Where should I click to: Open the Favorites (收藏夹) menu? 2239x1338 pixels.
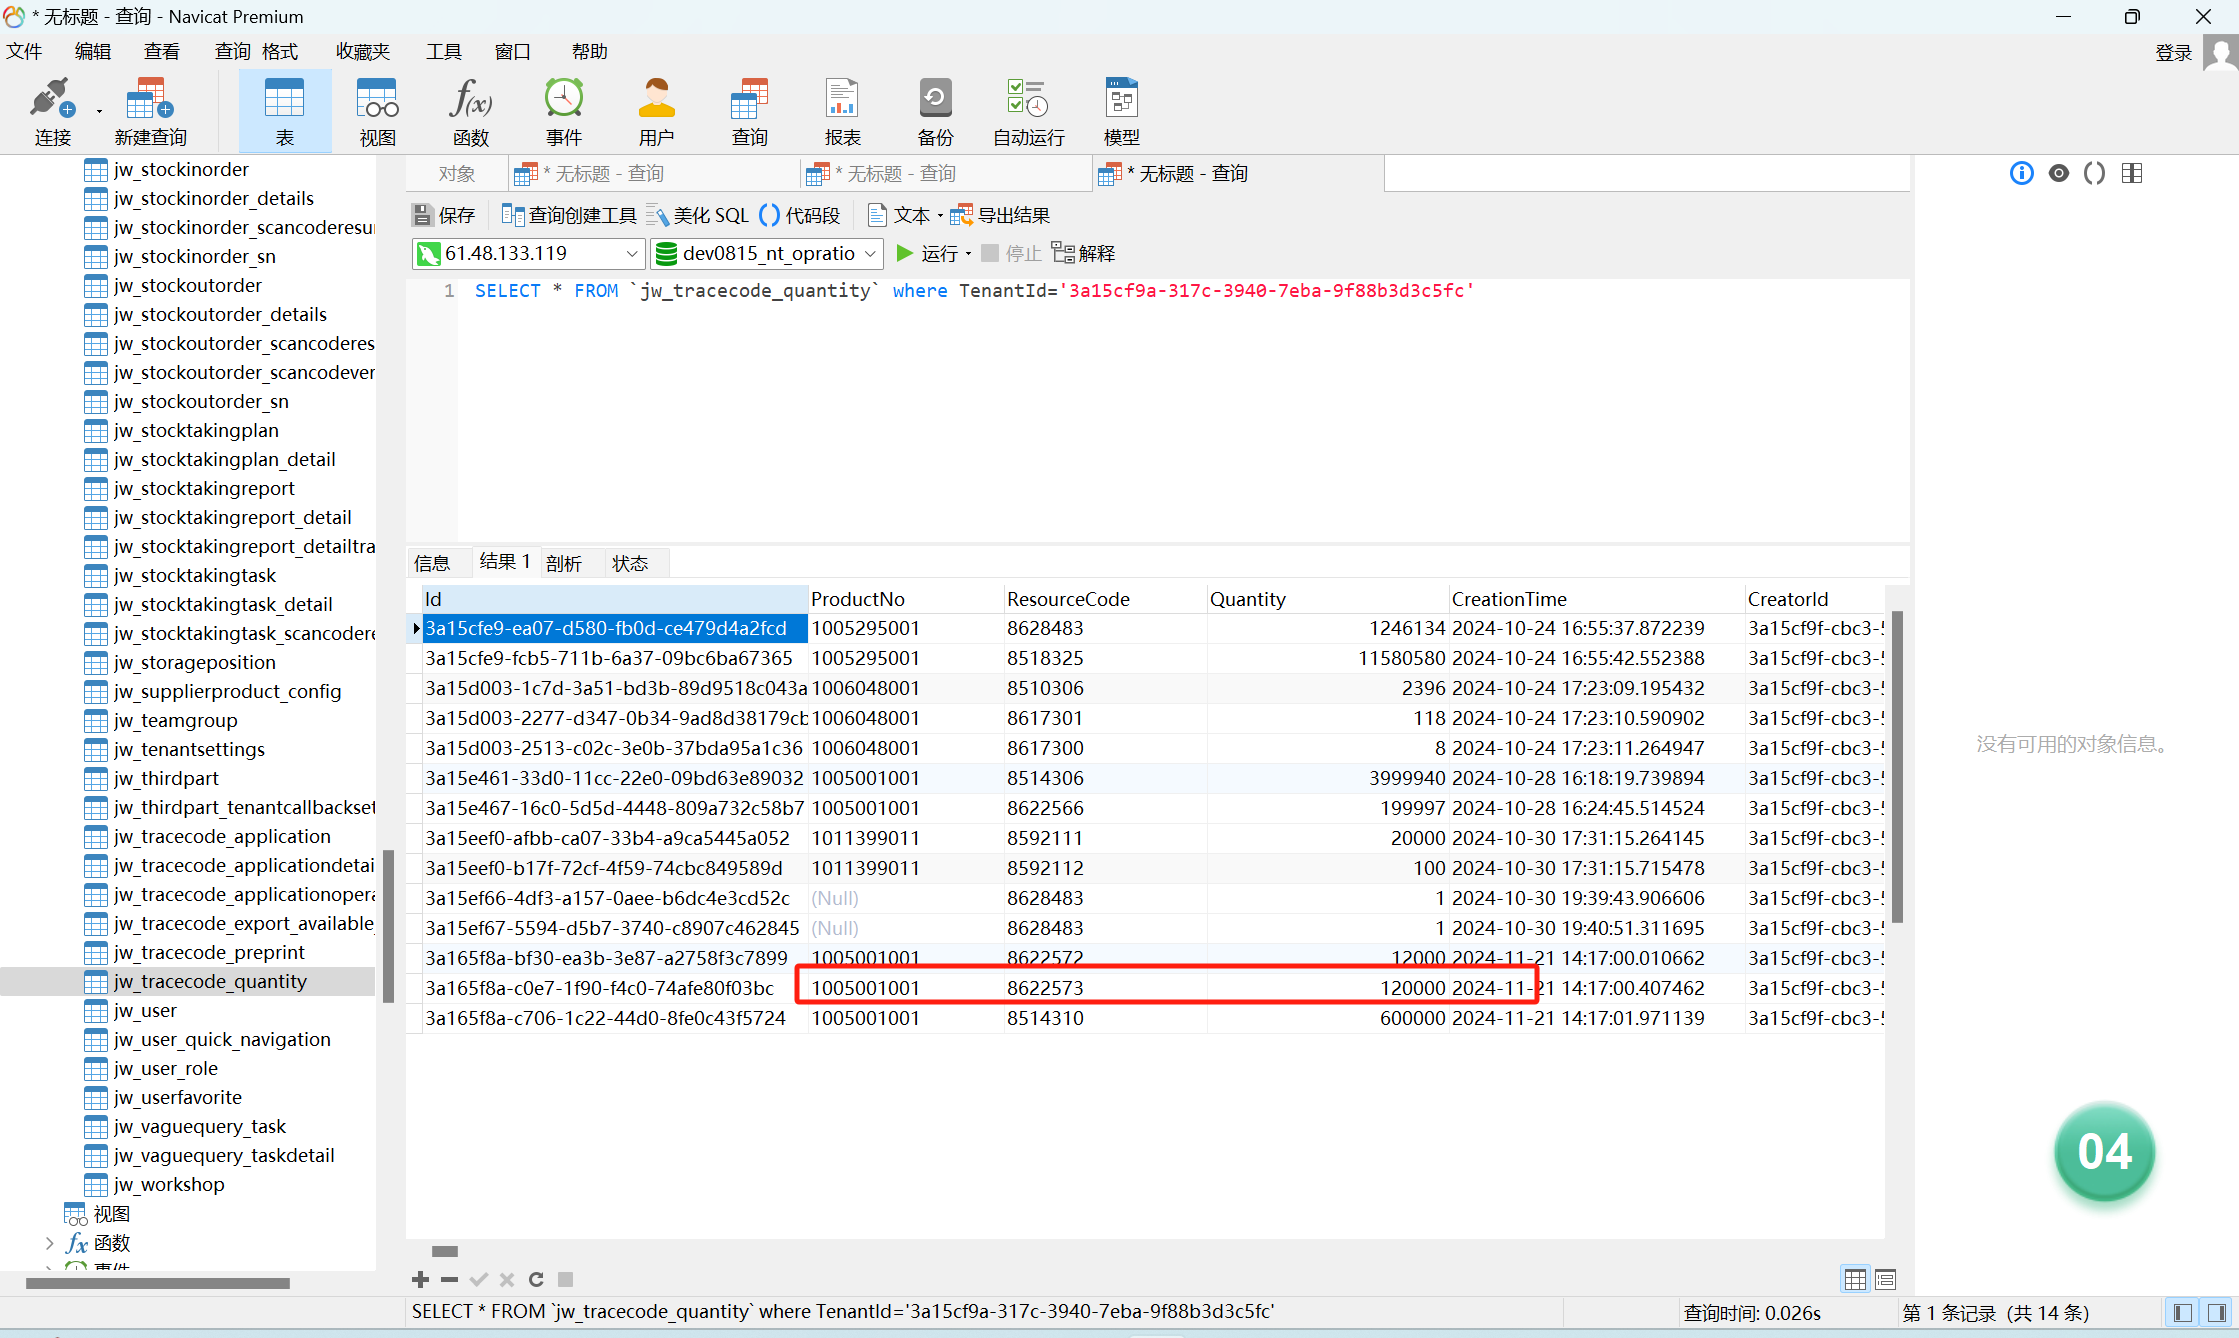(363, 51)
